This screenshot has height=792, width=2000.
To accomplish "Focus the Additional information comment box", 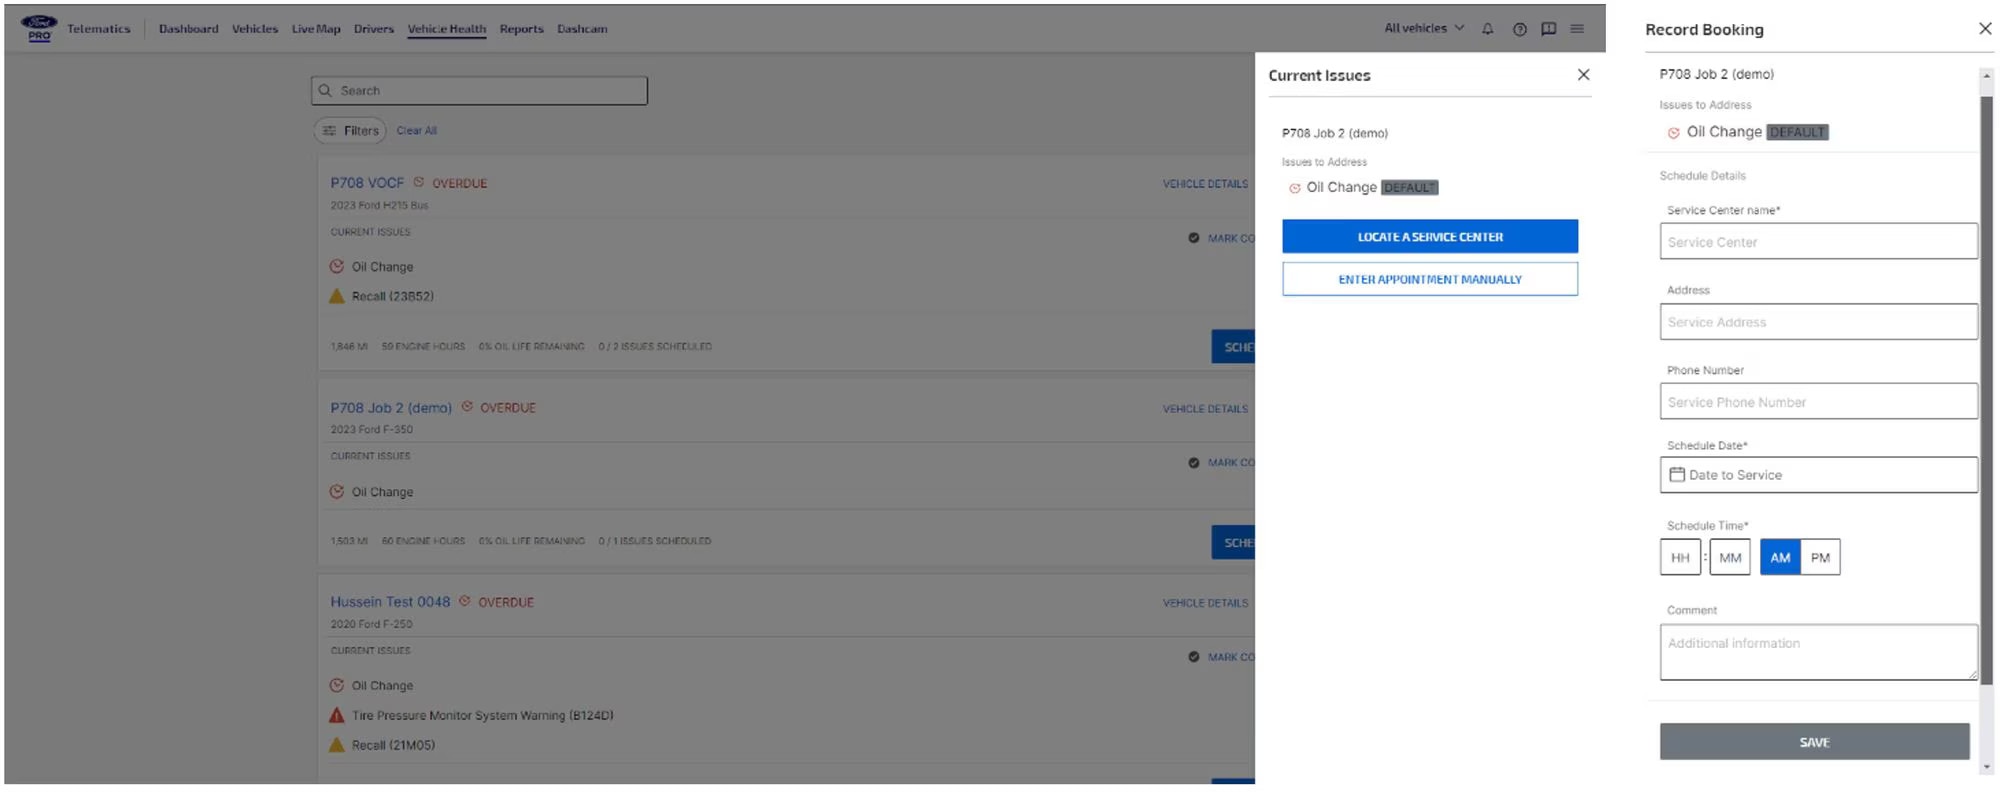I will 1818,652.
